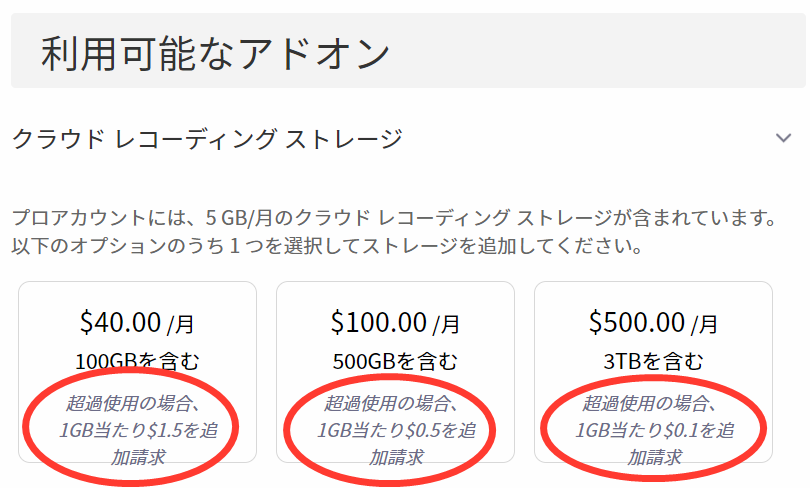Screen dimensions: 810x488
Task: Click the $0.5 per GB overage note
Action: coord(395,431)
